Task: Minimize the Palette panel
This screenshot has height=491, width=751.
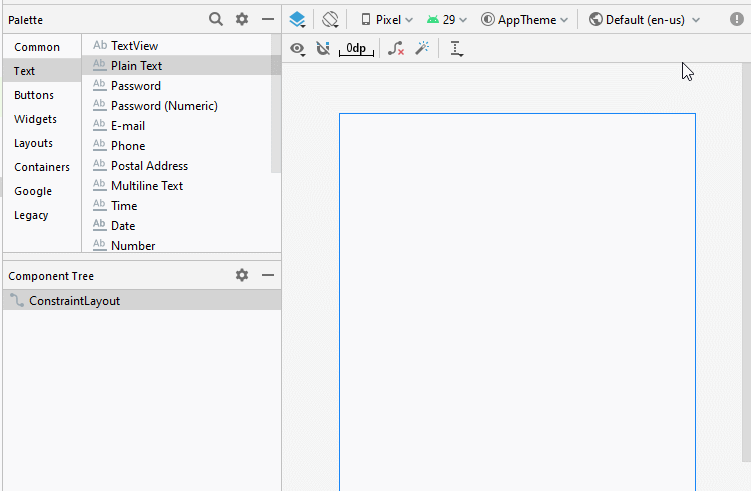Action: pyautogui.click(x=268, y=19)
